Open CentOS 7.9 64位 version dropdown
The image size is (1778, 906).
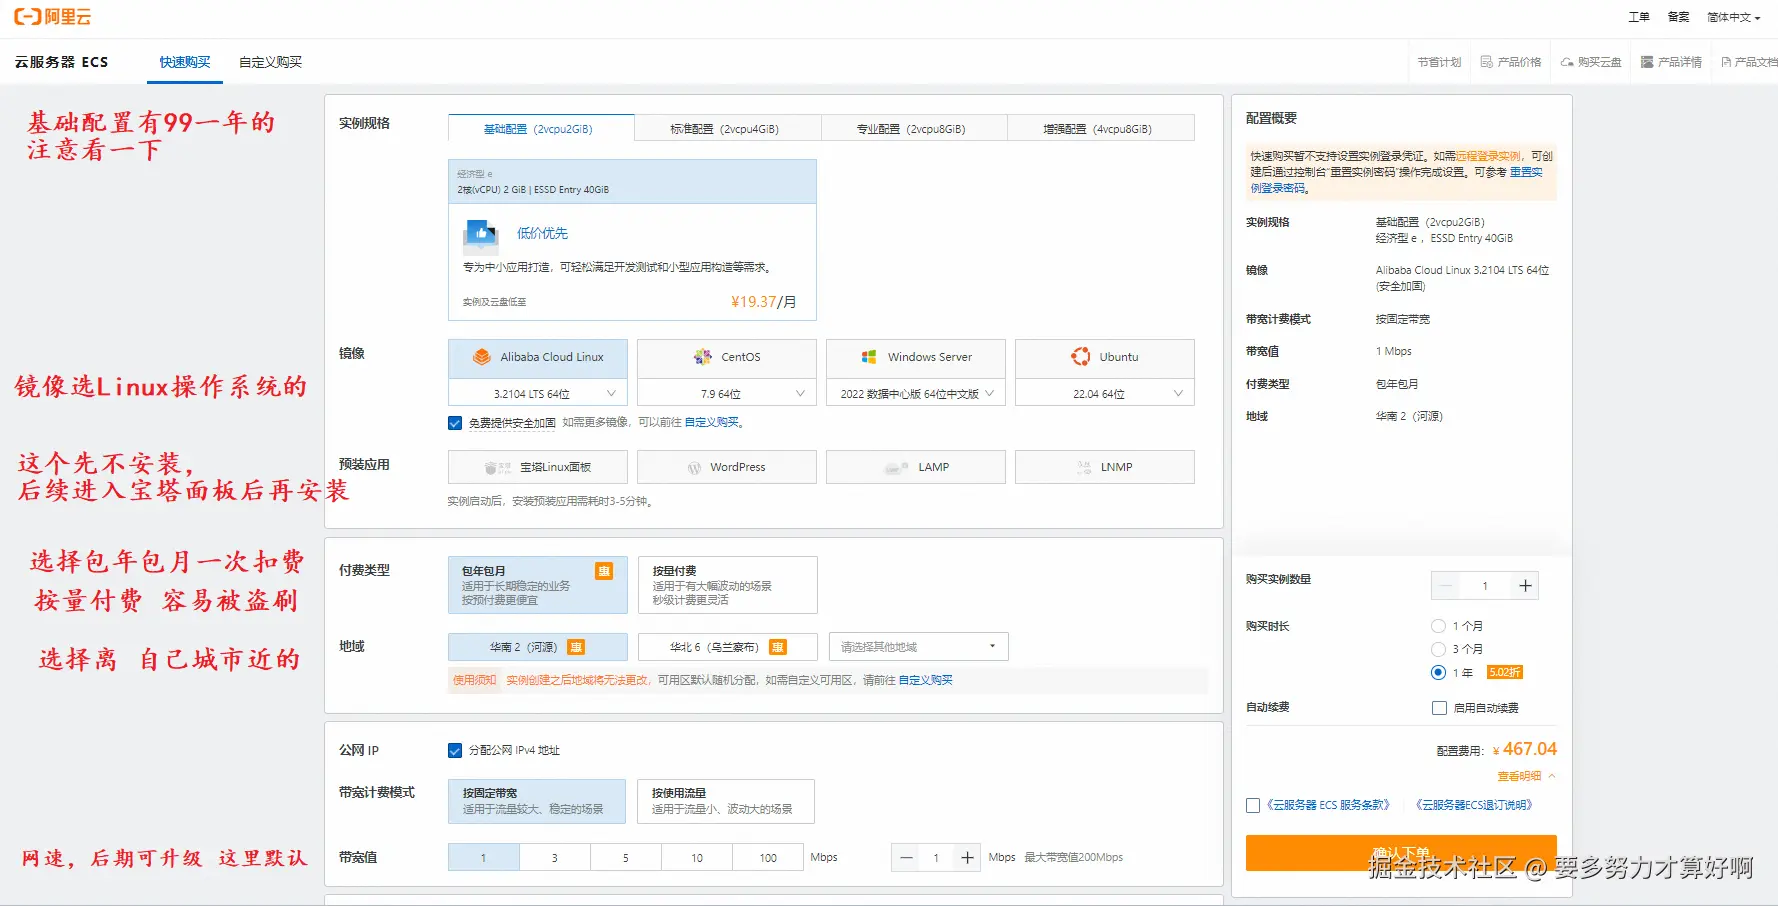click(x=727, y=394)
